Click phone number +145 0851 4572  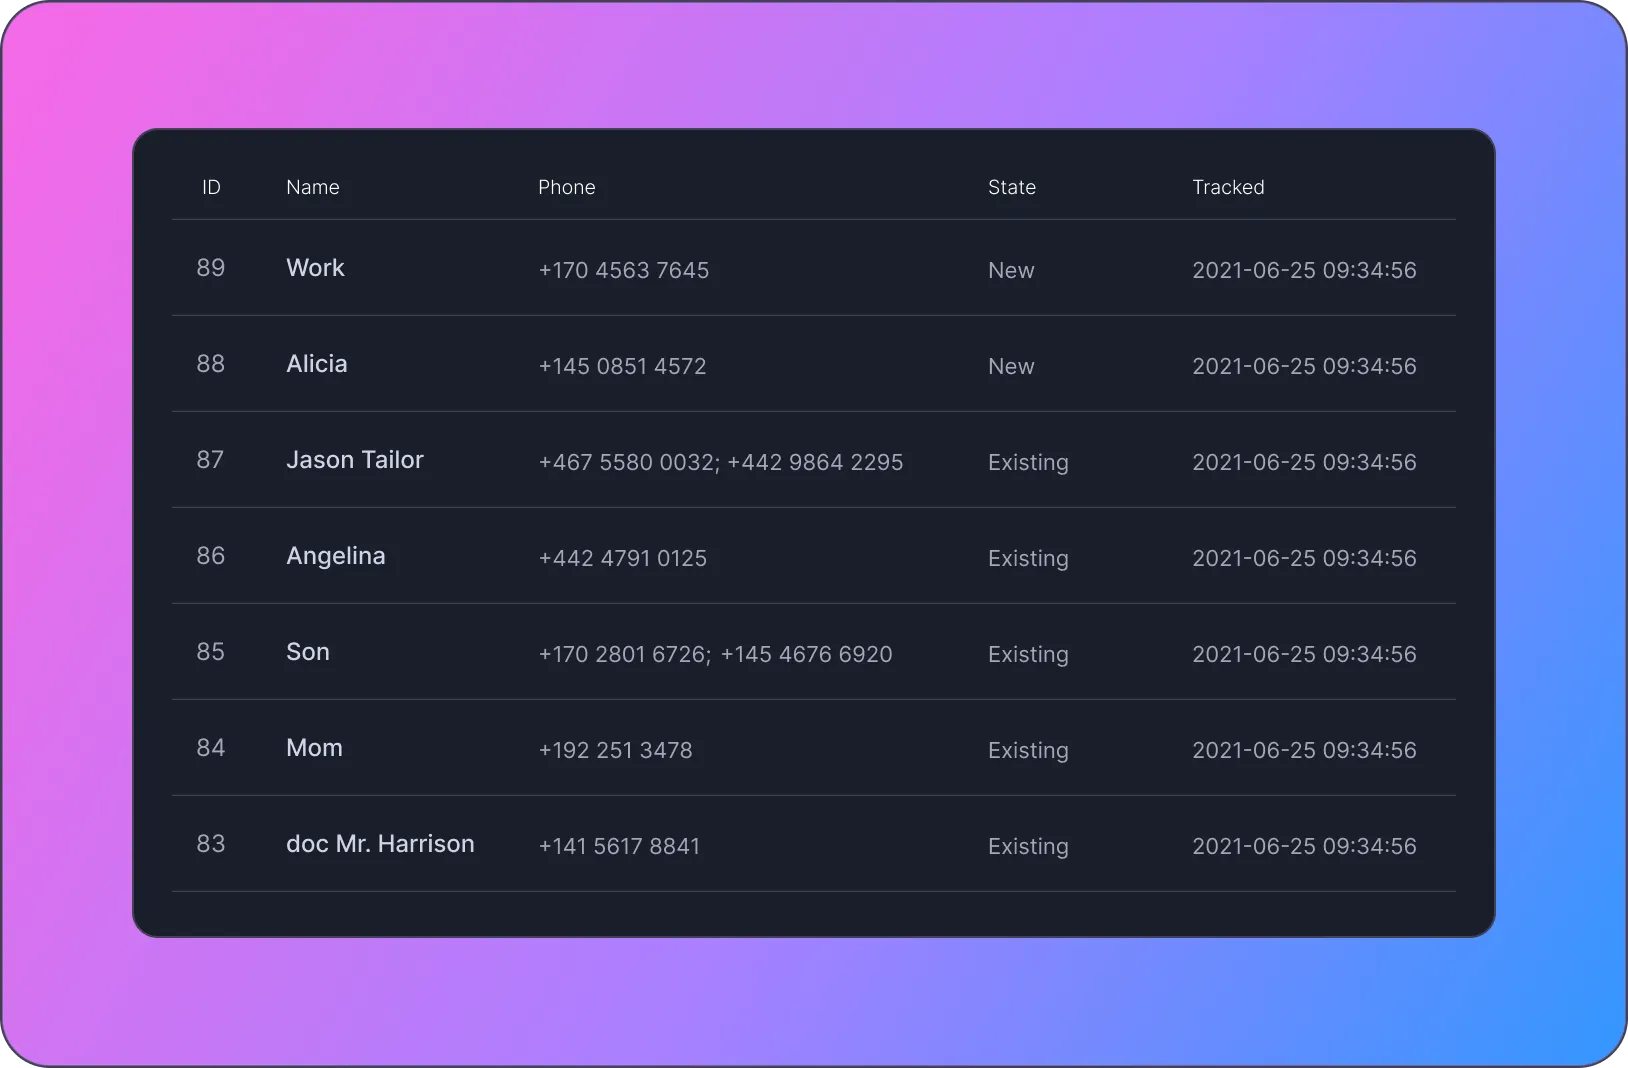[622, 366]
